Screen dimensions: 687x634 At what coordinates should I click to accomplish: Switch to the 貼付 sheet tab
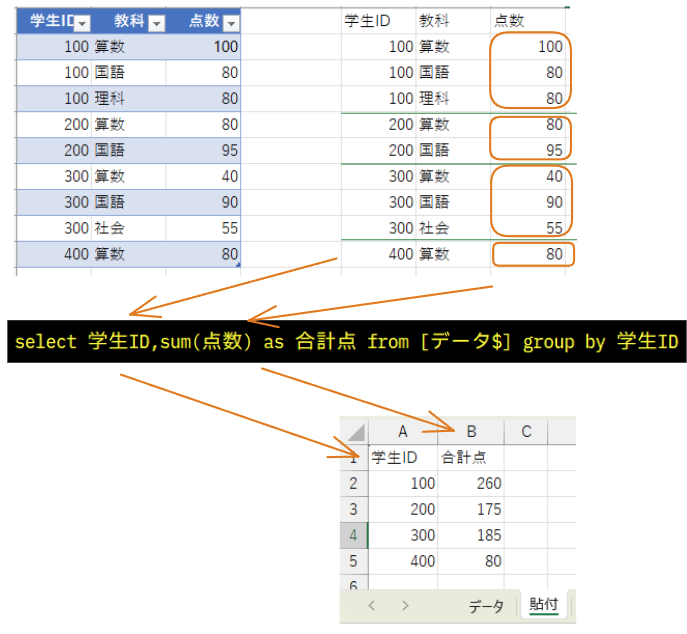click(544, 605)
